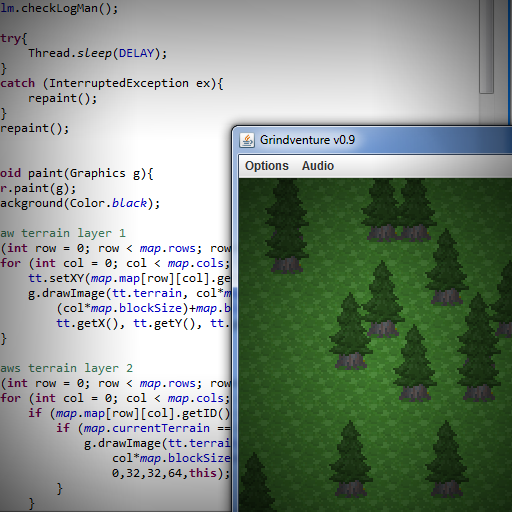Click the "tt.getX(), tt.getY(), tt." line
The height and width of the screenshot is (512, 512).
143,323
